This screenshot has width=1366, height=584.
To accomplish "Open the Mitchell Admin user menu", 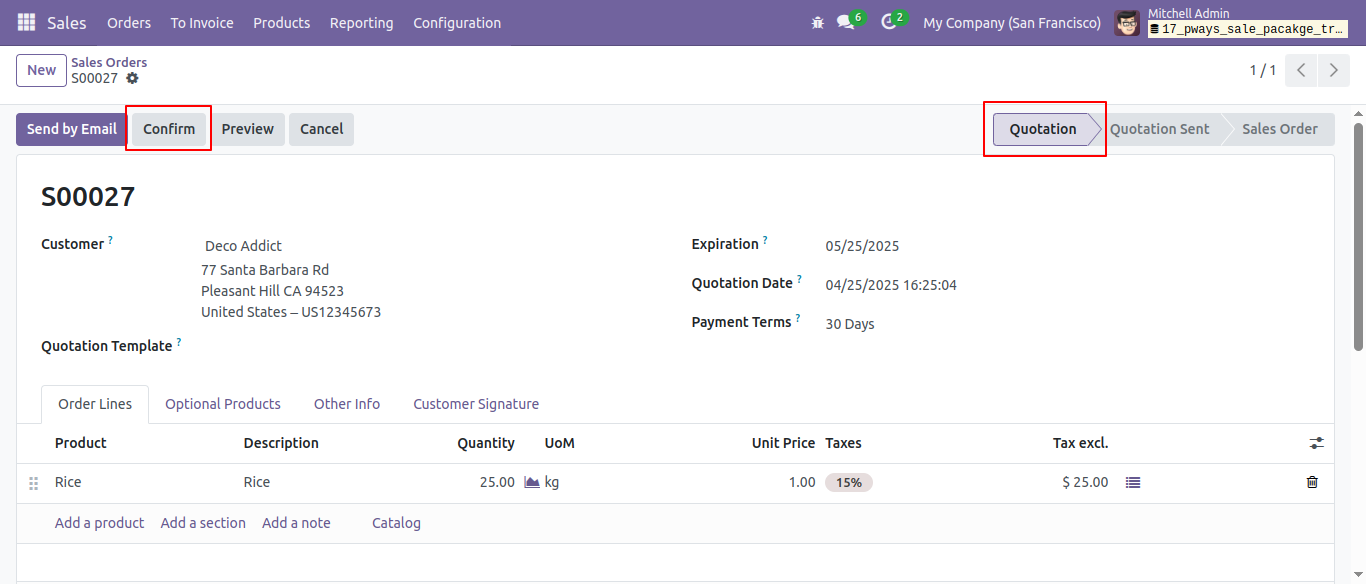I will click(1231, 22).
